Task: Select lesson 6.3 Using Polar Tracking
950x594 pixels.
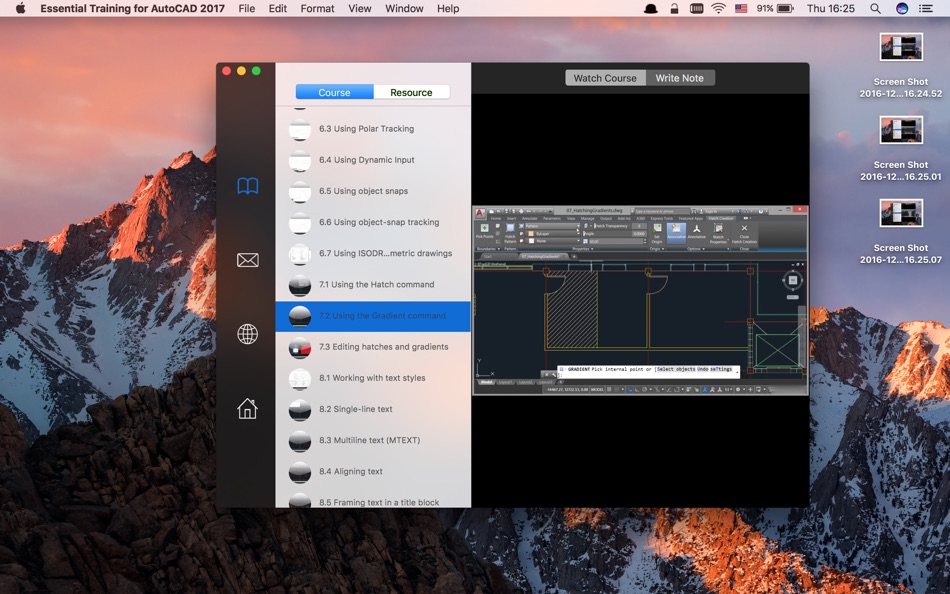Action: tap(373, 128)
